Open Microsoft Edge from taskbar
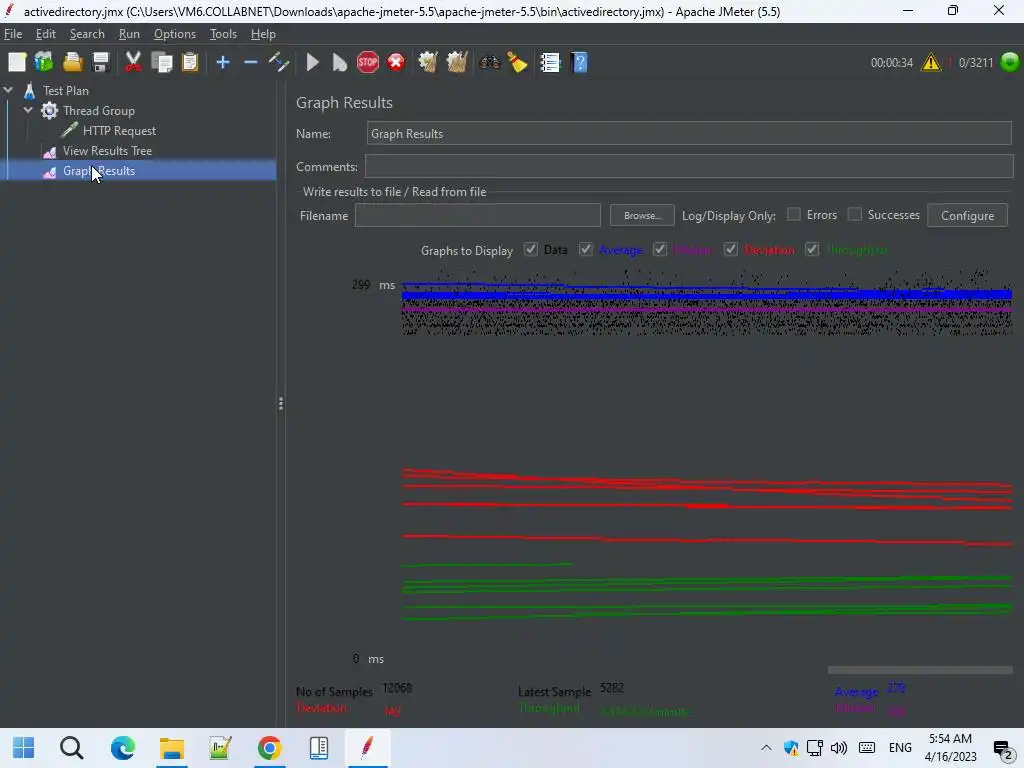1024x768 pixels. tap(122, 748)
